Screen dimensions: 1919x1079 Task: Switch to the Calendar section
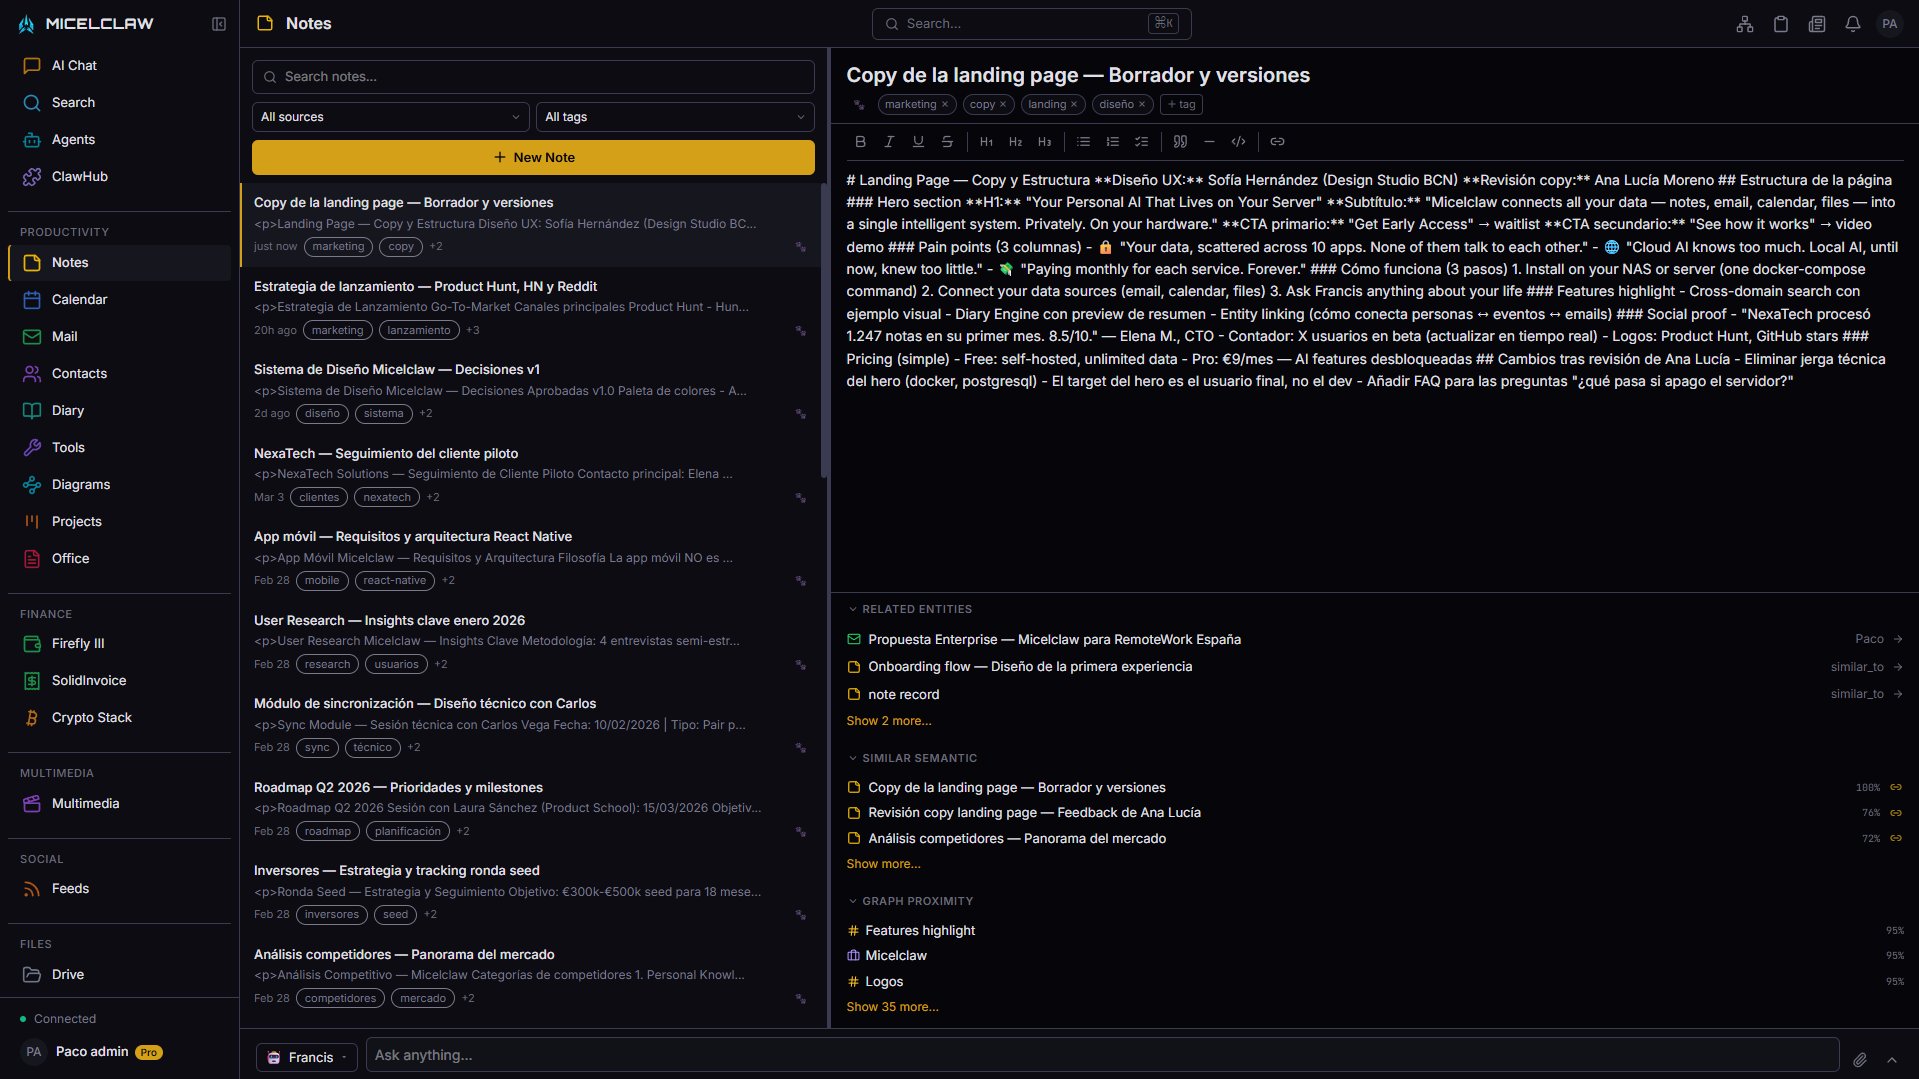point(80,299)
